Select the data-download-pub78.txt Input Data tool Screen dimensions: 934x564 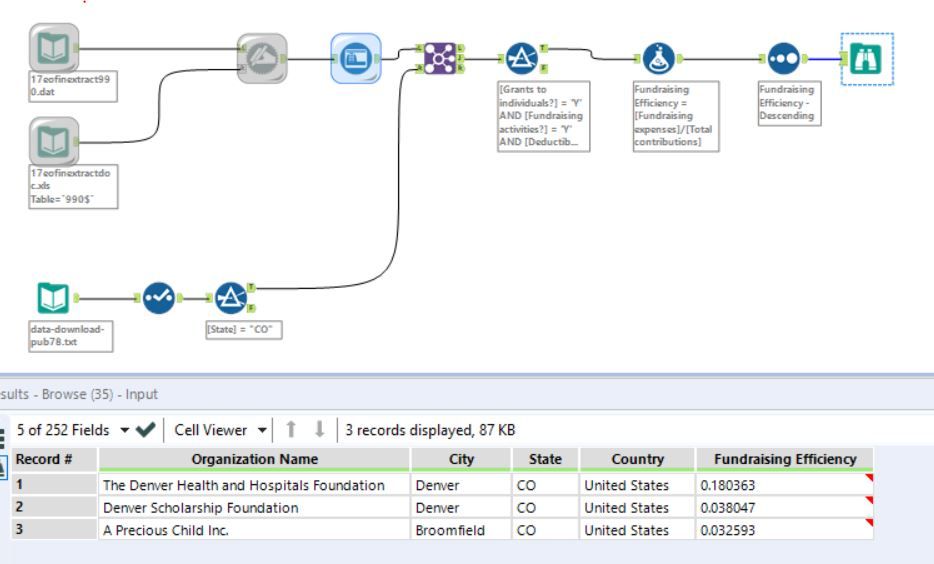[54, 298]
